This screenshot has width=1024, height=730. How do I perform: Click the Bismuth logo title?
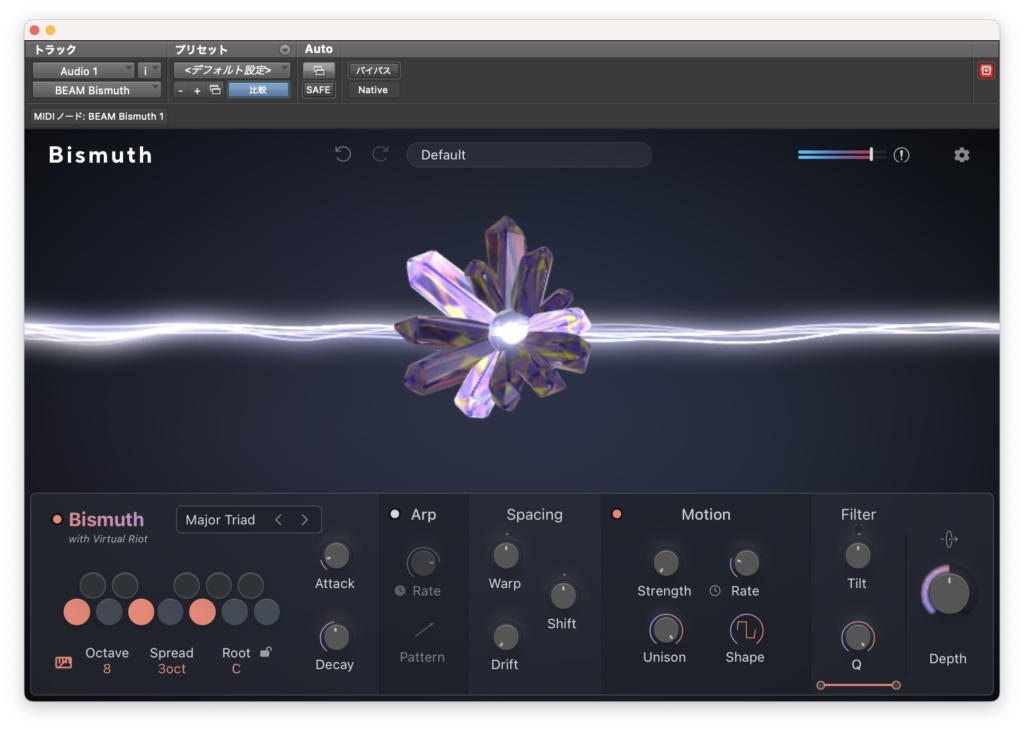coord(101,155)
